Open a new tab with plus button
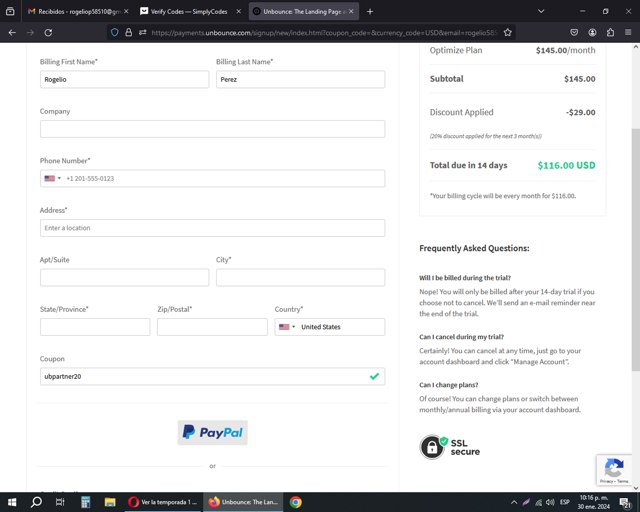 click(370, 11)
